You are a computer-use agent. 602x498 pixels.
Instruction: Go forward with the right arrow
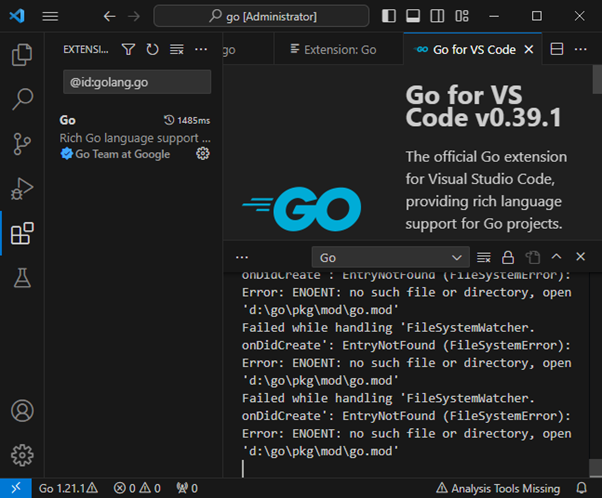click(x=134, y=17)
